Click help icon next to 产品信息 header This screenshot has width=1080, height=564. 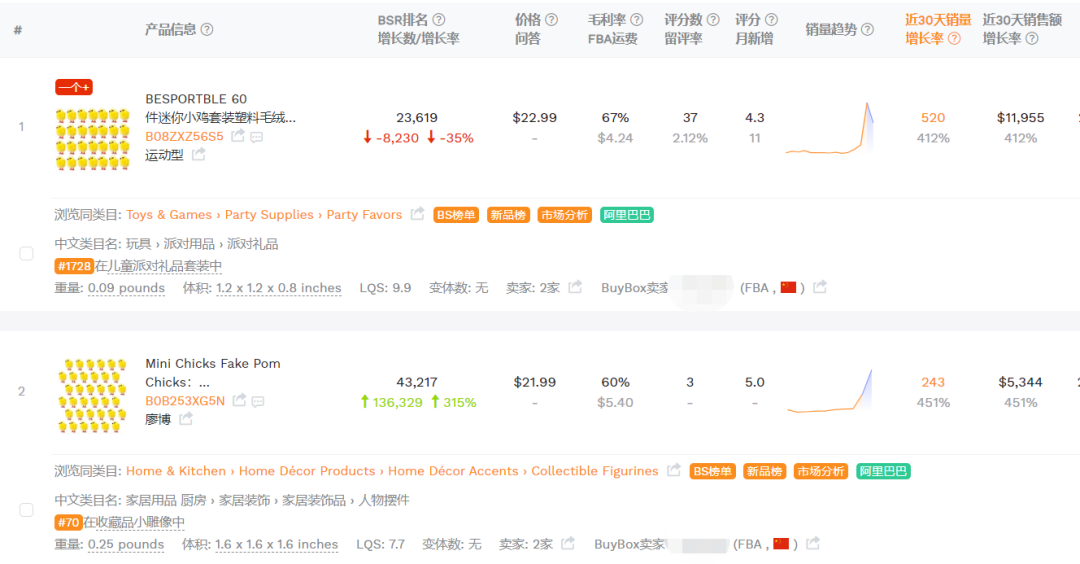207,29
